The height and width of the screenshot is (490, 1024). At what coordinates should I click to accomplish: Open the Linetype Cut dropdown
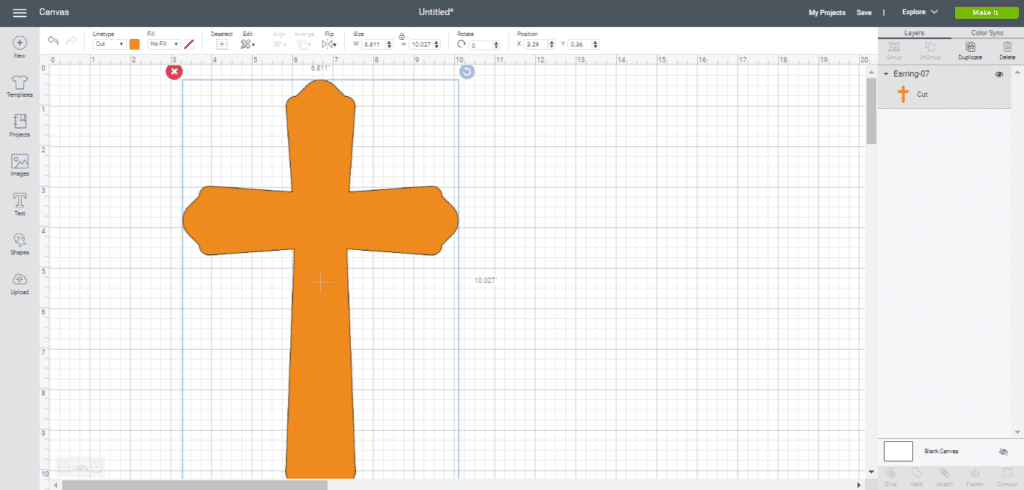[109, 44]
